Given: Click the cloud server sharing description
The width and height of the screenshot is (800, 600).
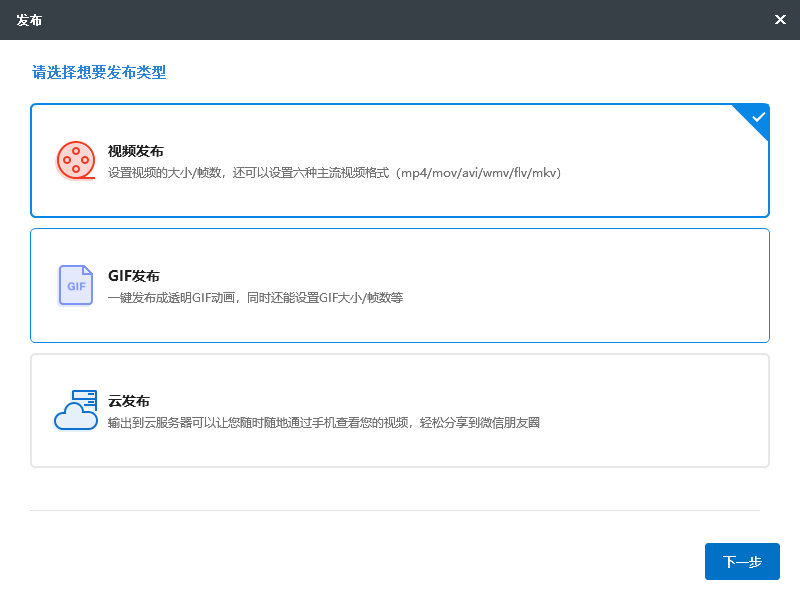Looking at the screenshot, I should [323, 422].
